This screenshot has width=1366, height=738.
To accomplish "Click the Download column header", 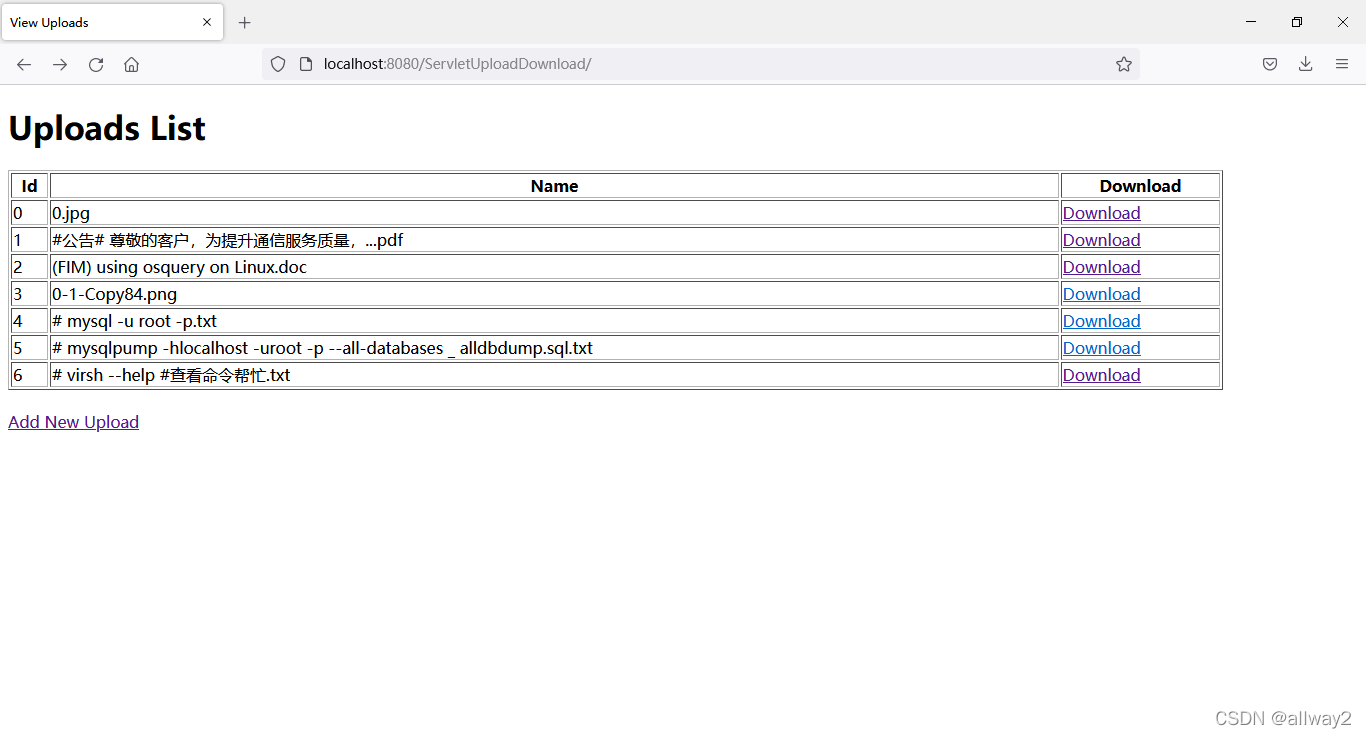I will point(1140,186).
